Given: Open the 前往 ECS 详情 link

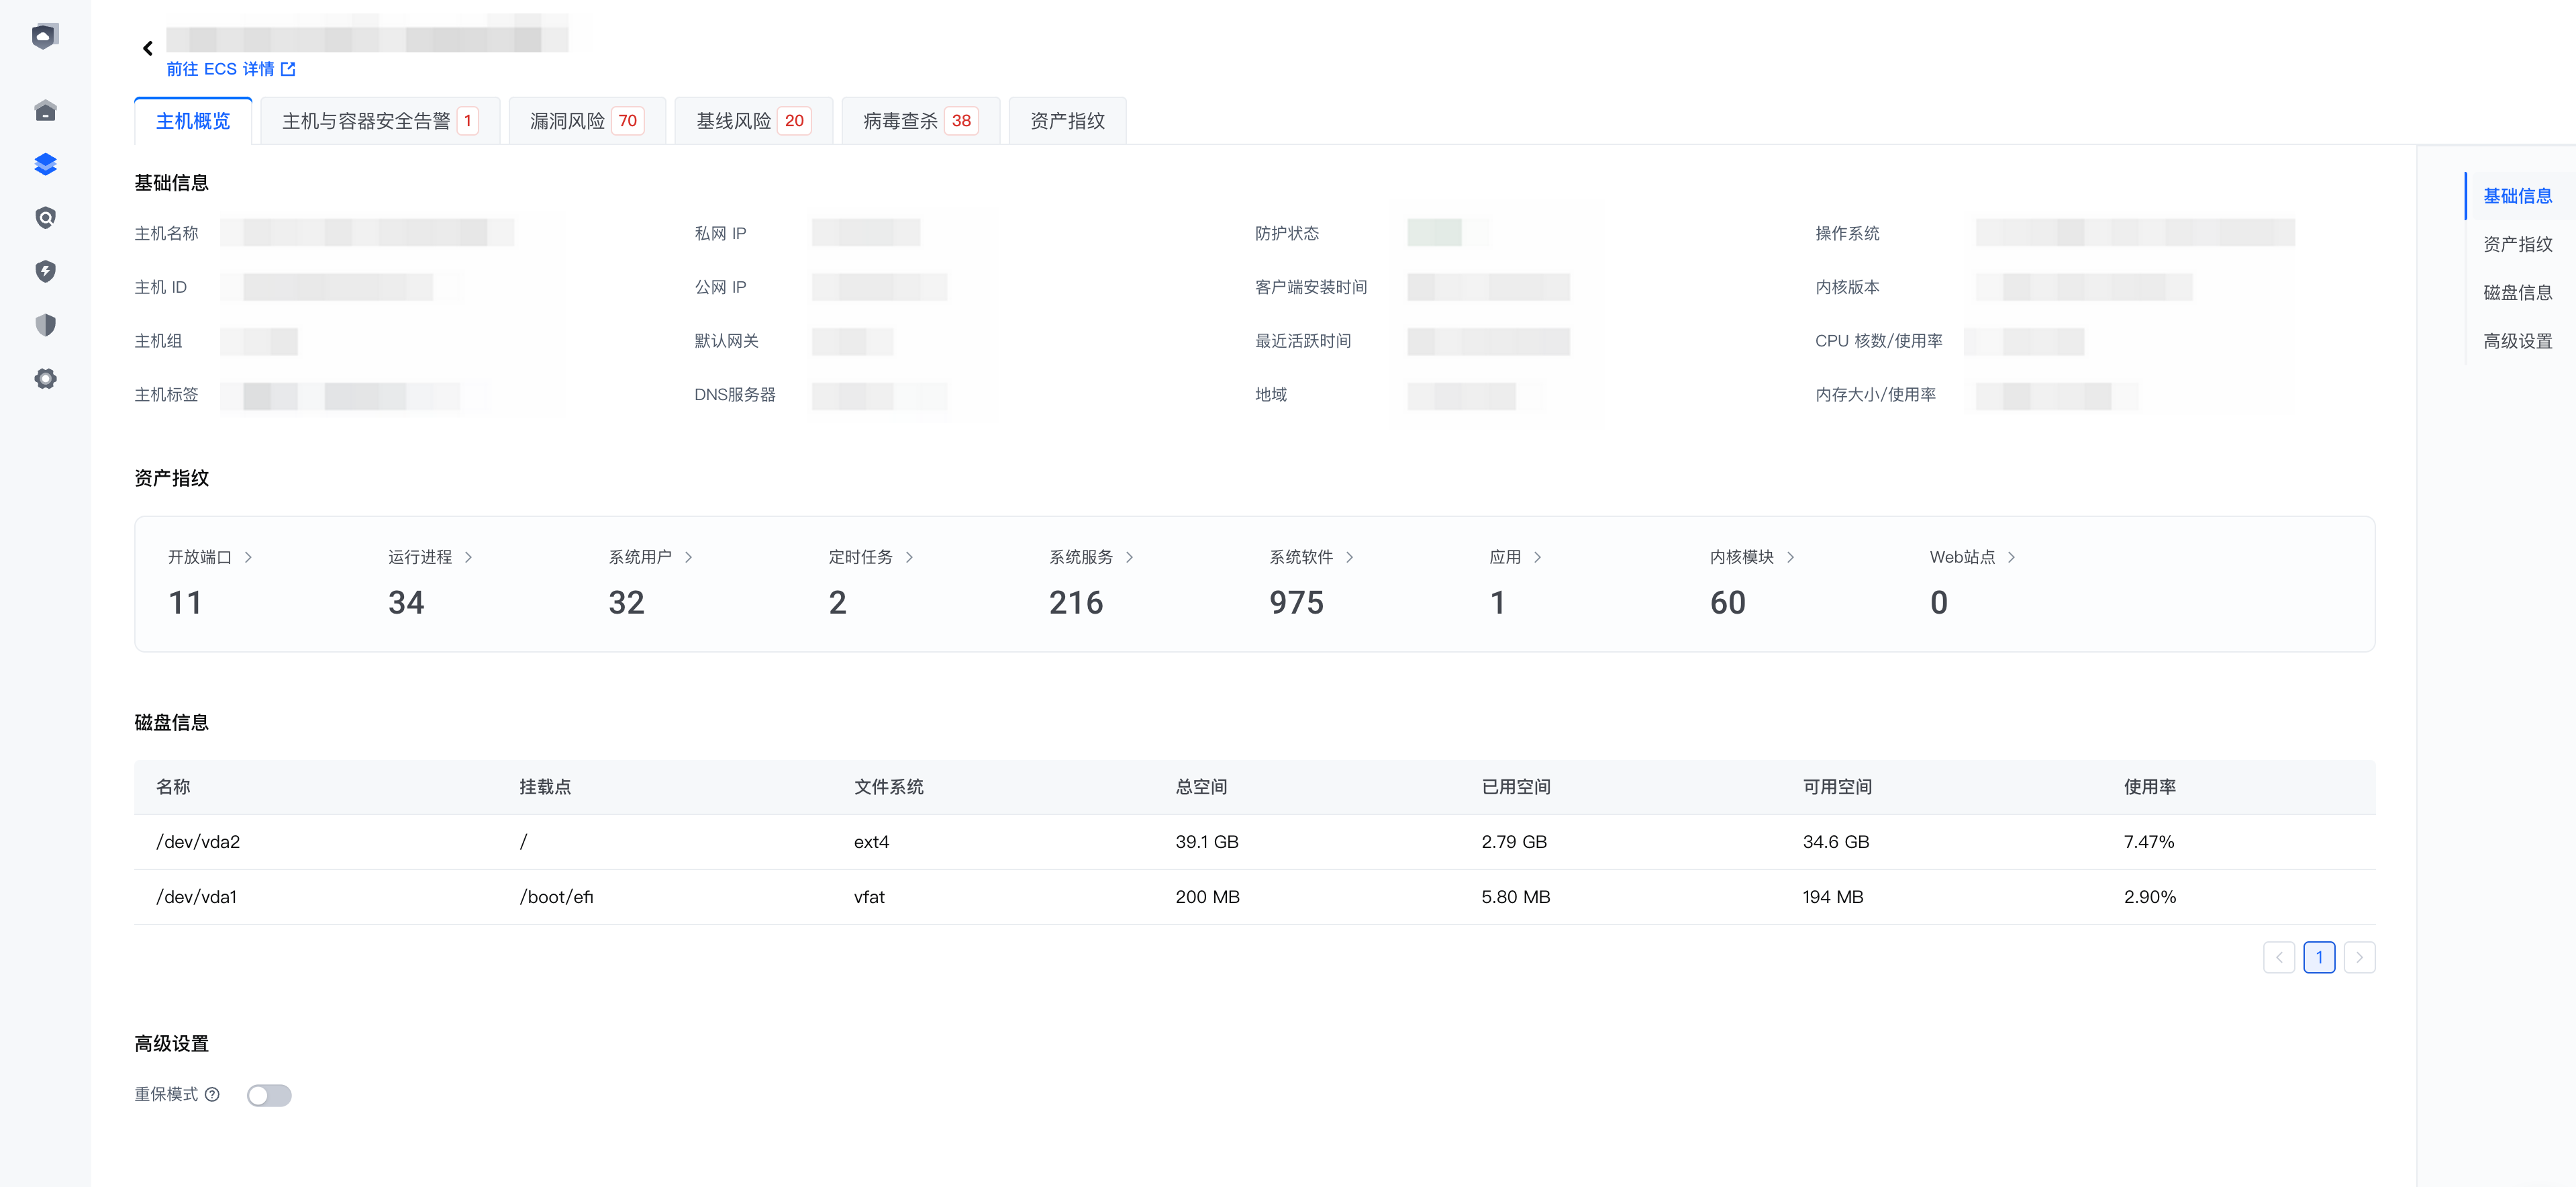Looking at the screenshot, I should [231, 69].
